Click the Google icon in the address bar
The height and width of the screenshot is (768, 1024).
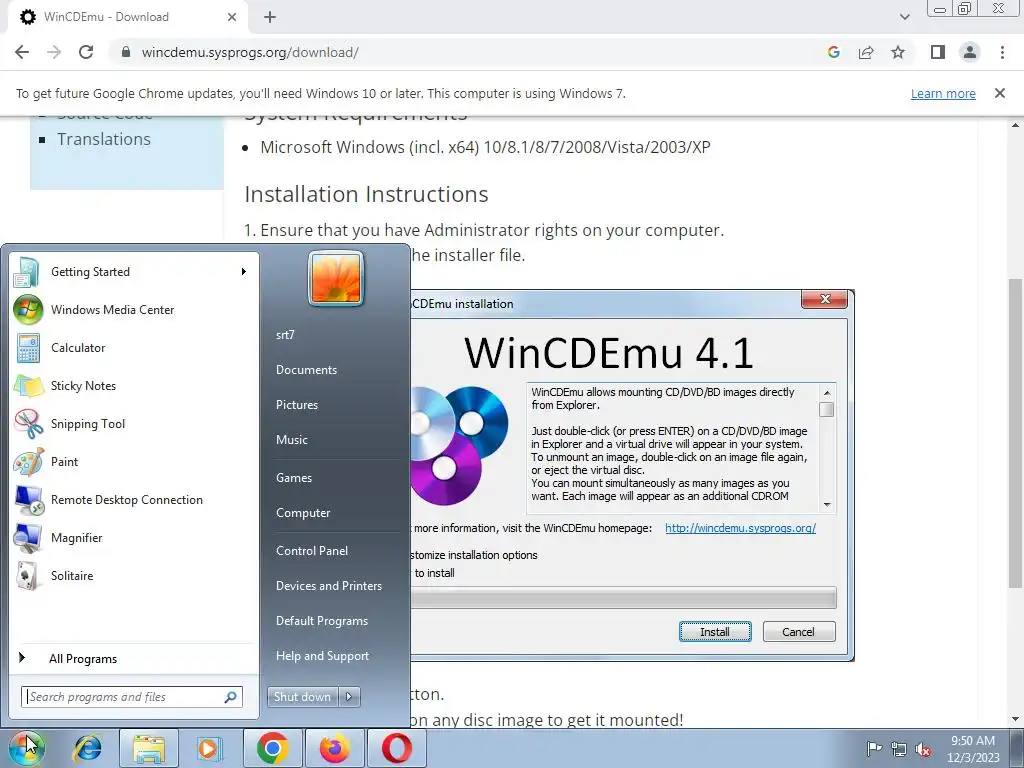coord(833,52)
